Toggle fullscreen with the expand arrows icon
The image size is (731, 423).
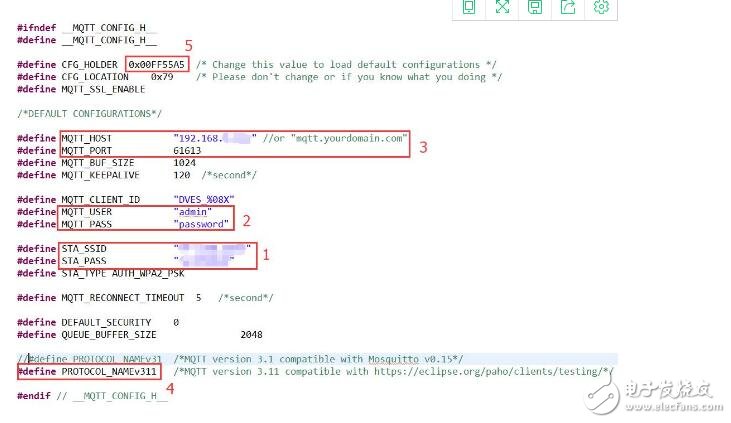502,8
